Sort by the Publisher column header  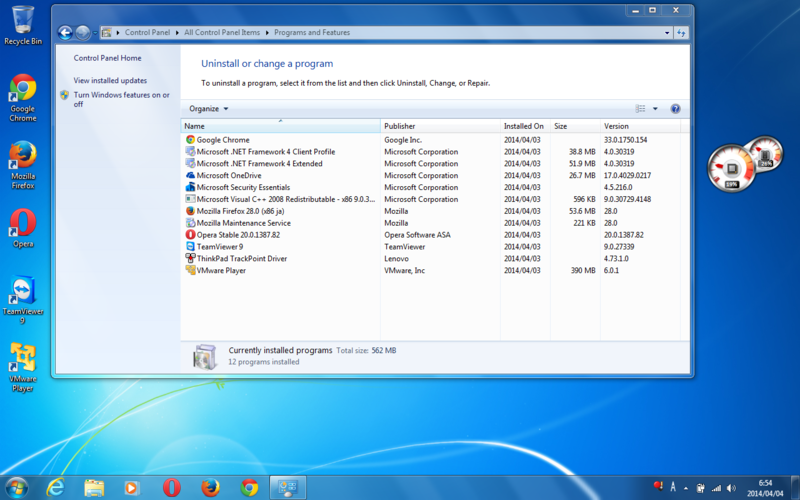[440, 126]
